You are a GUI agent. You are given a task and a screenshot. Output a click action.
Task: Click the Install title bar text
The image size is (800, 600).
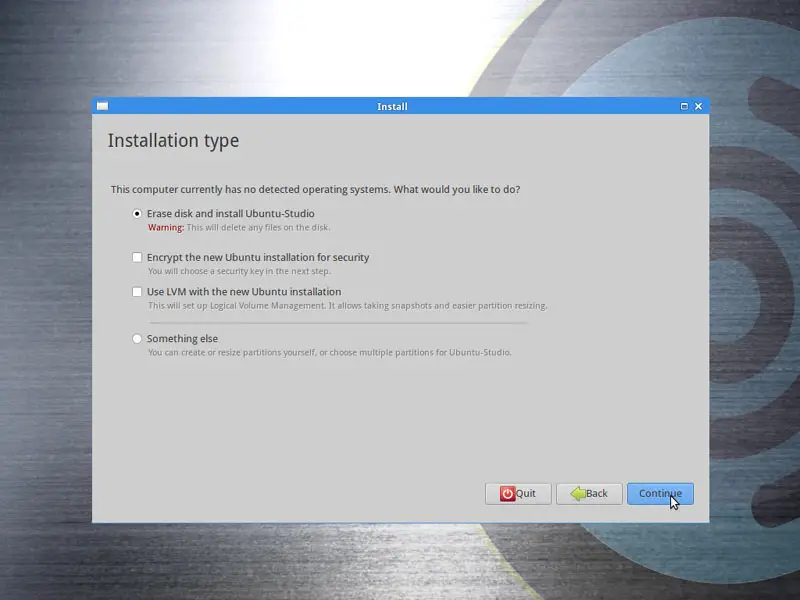(x=392, y=107)
